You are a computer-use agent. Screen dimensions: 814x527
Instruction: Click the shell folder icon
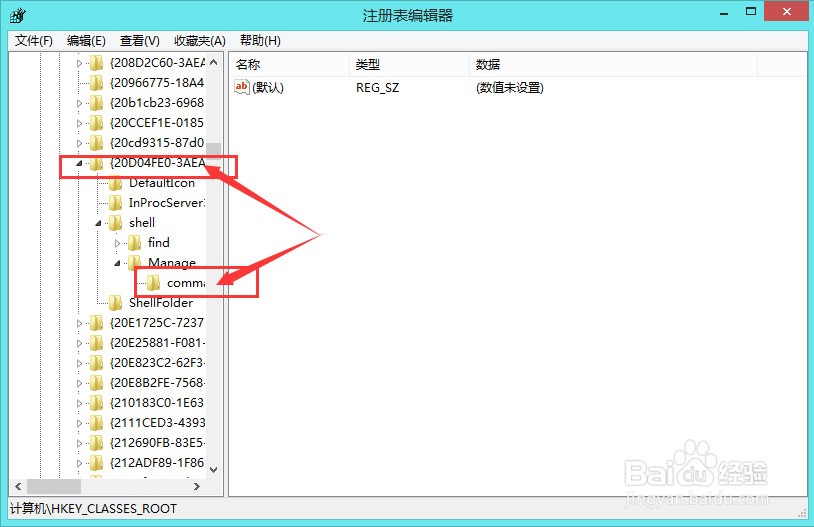(115, 223)
